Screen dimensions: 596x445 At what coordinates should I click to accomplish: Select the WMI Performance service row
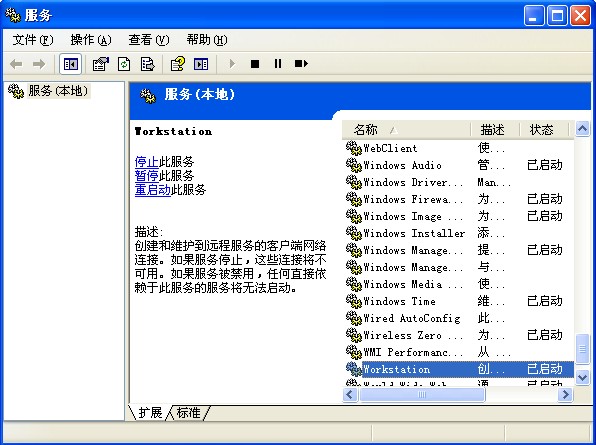point(458,352)
